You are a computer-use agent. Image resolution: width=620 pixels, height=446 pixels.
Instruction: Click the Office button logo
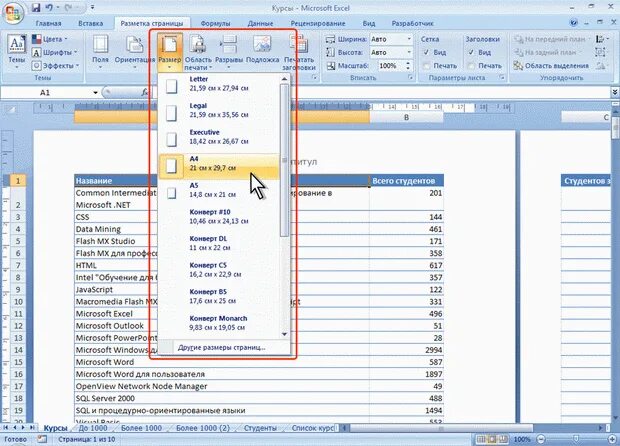[13, 12]
